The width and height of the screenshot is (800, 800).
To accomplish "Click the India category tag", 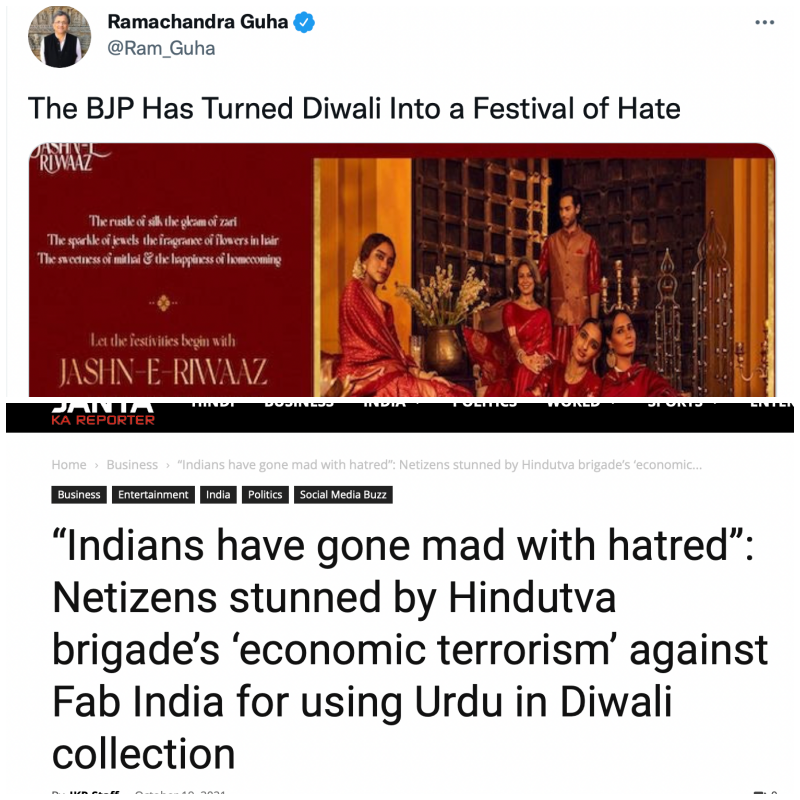I will coord(218,494).
